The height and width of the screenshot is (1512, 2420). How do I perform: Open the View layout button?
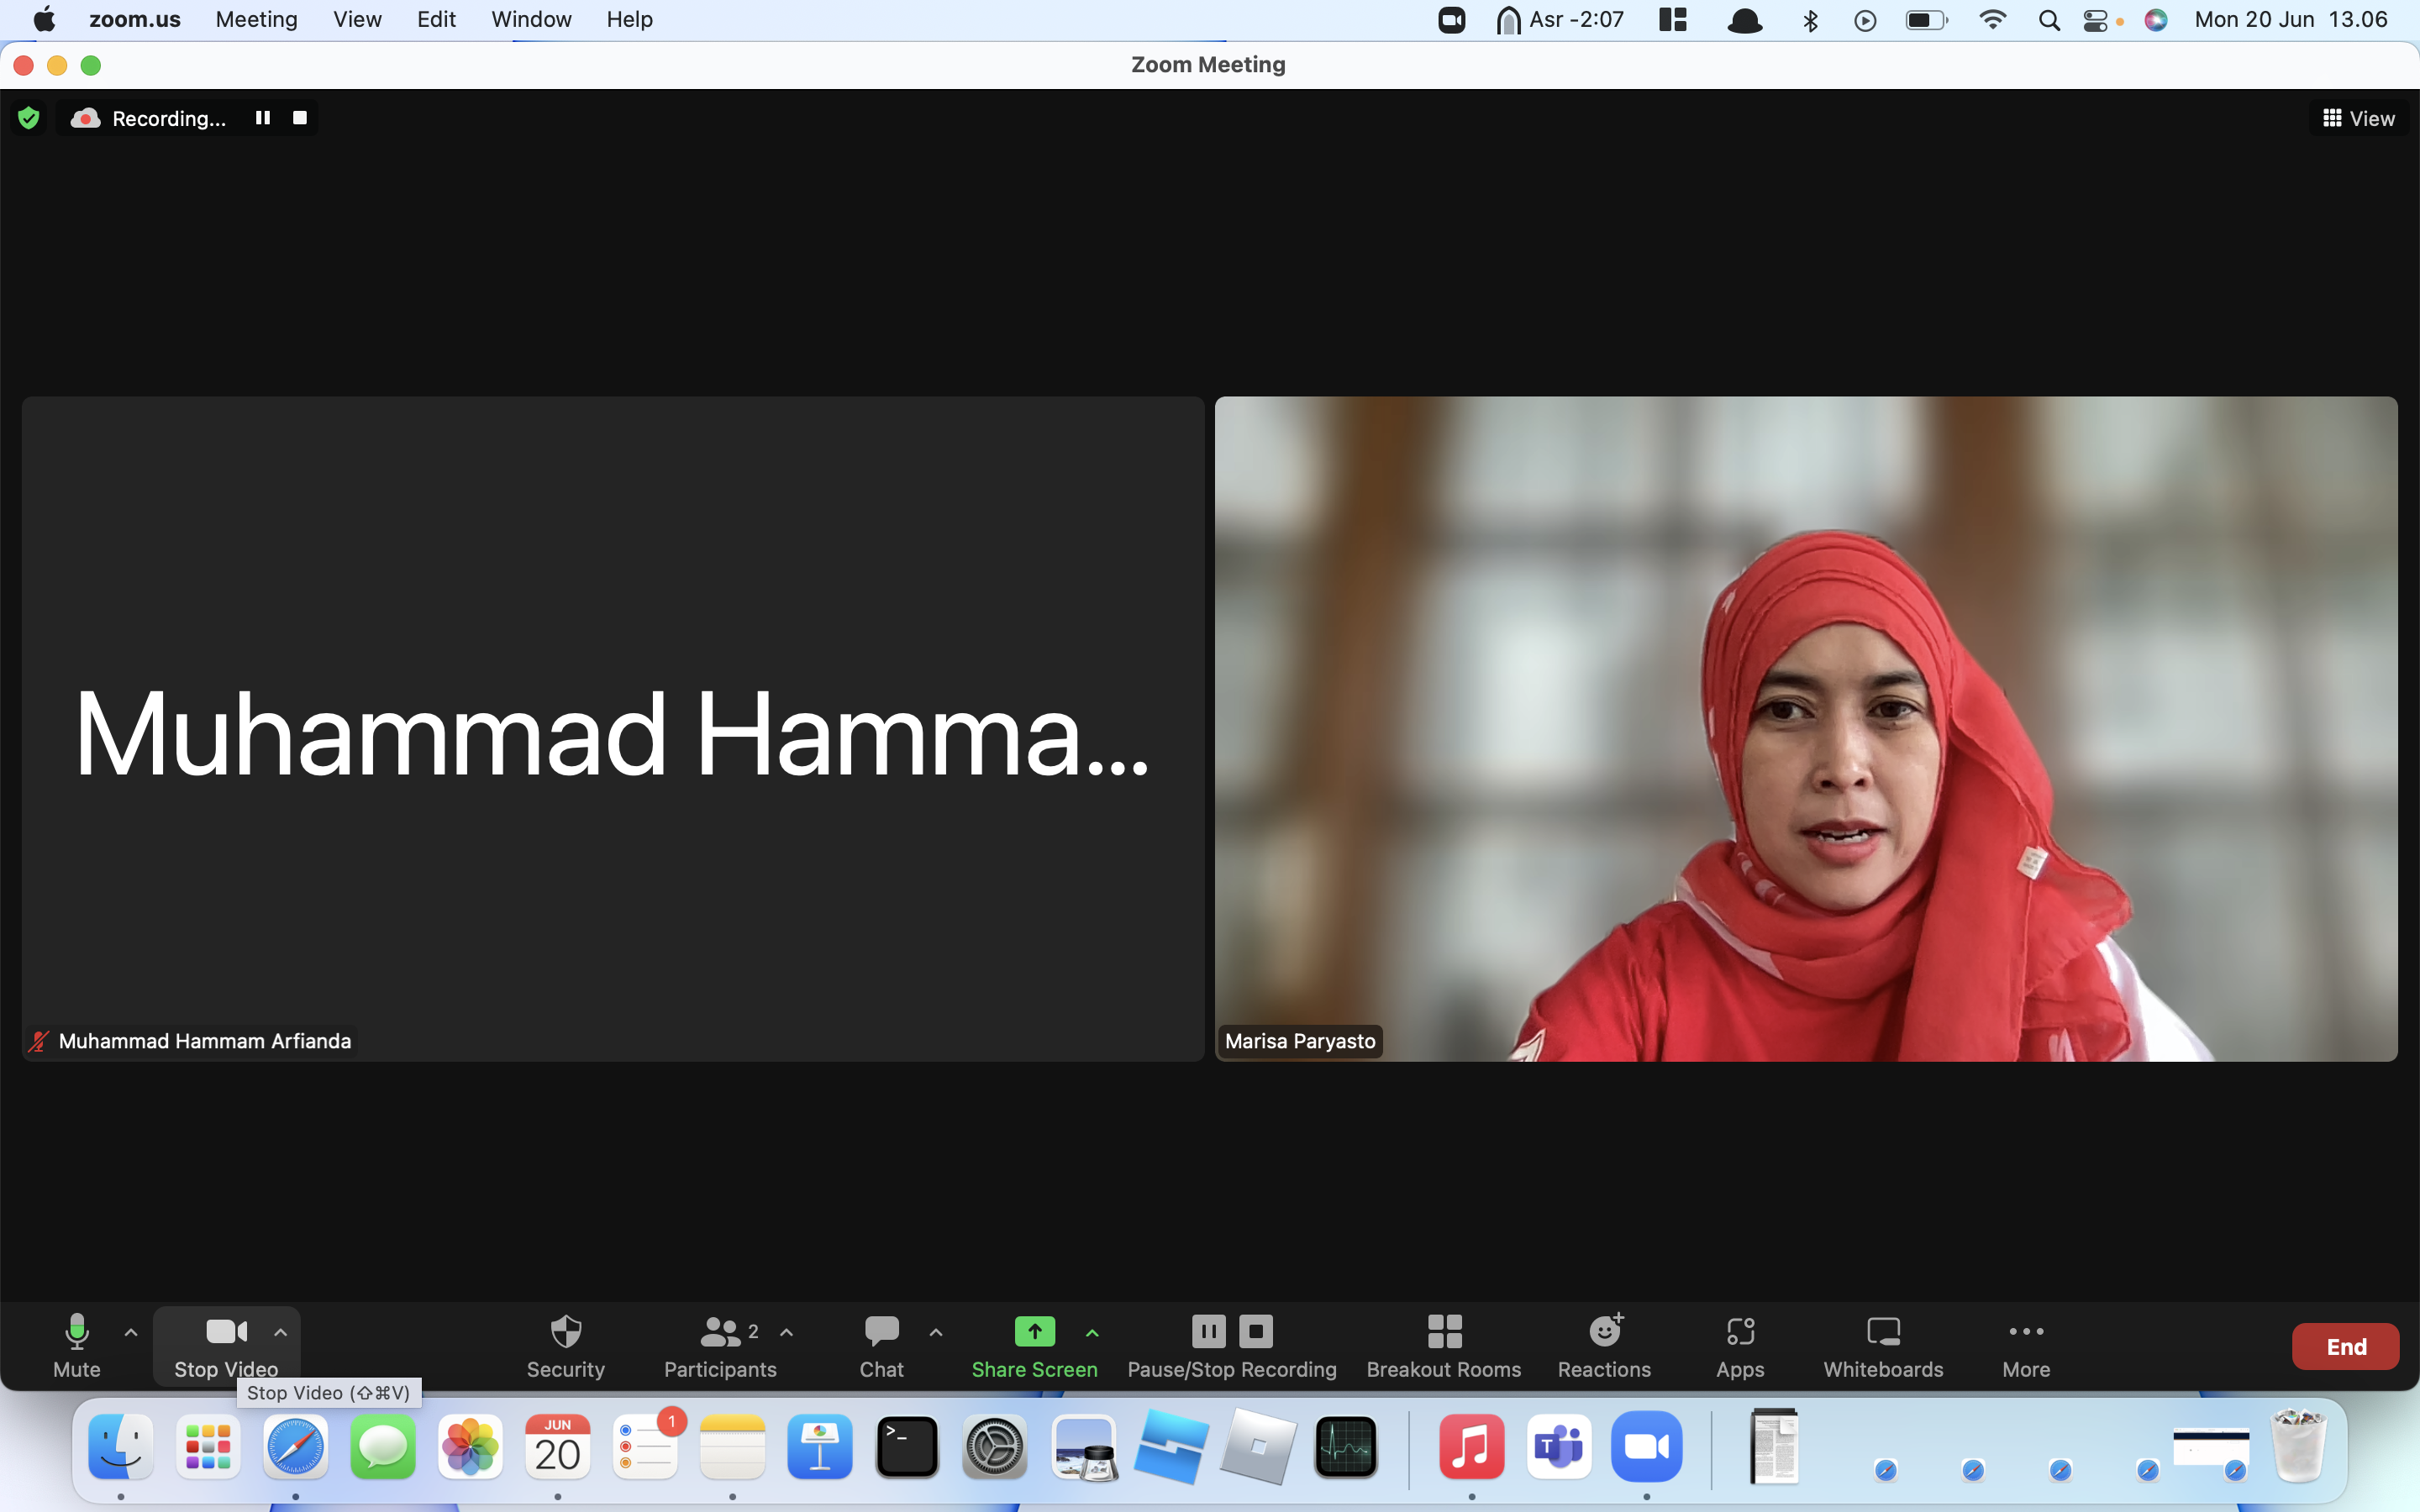pyautogui.click(x=2358, y=118)
